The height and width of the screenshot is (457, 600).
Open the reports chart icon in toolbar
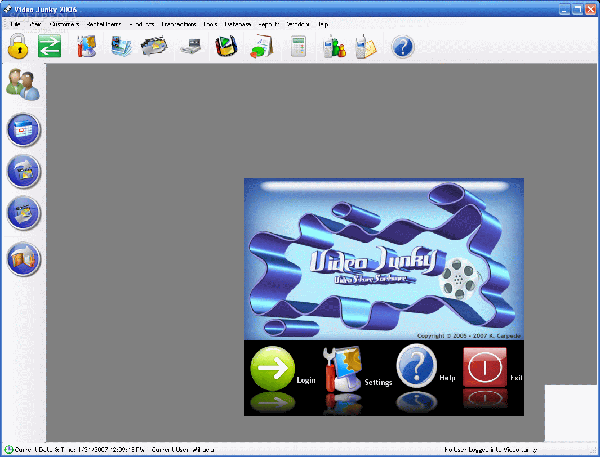tap(262, 46)
